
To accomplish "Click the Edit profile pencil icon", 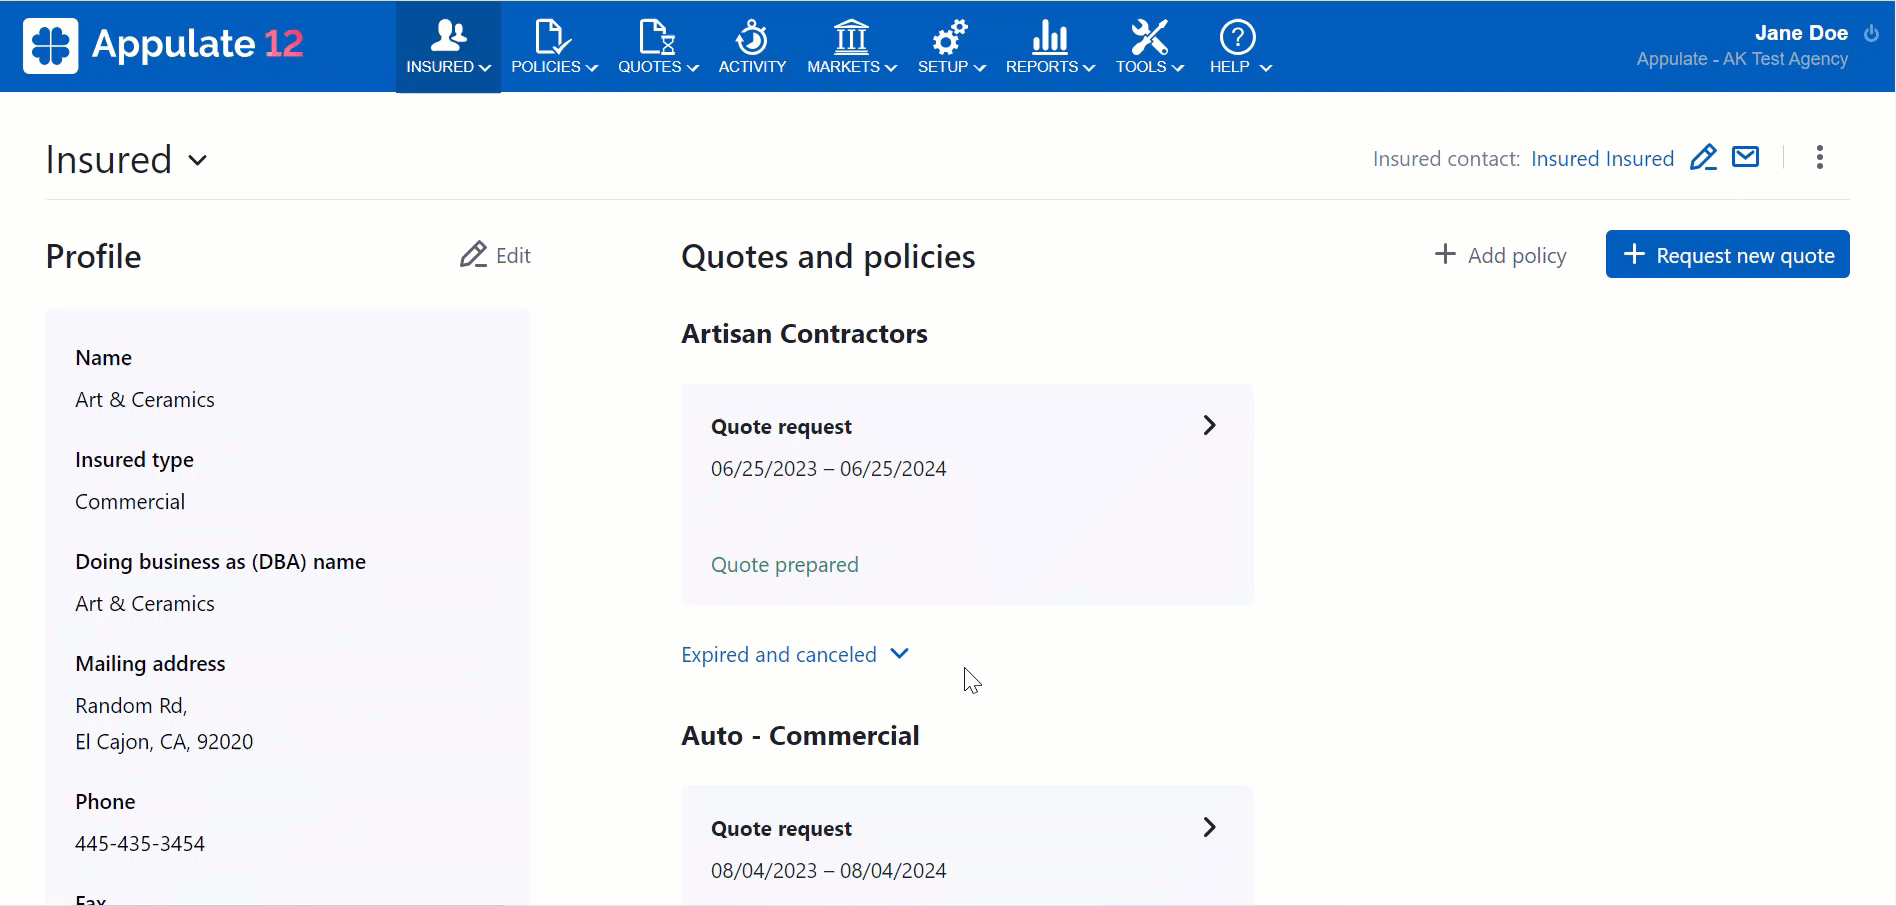I will (473, 254).
